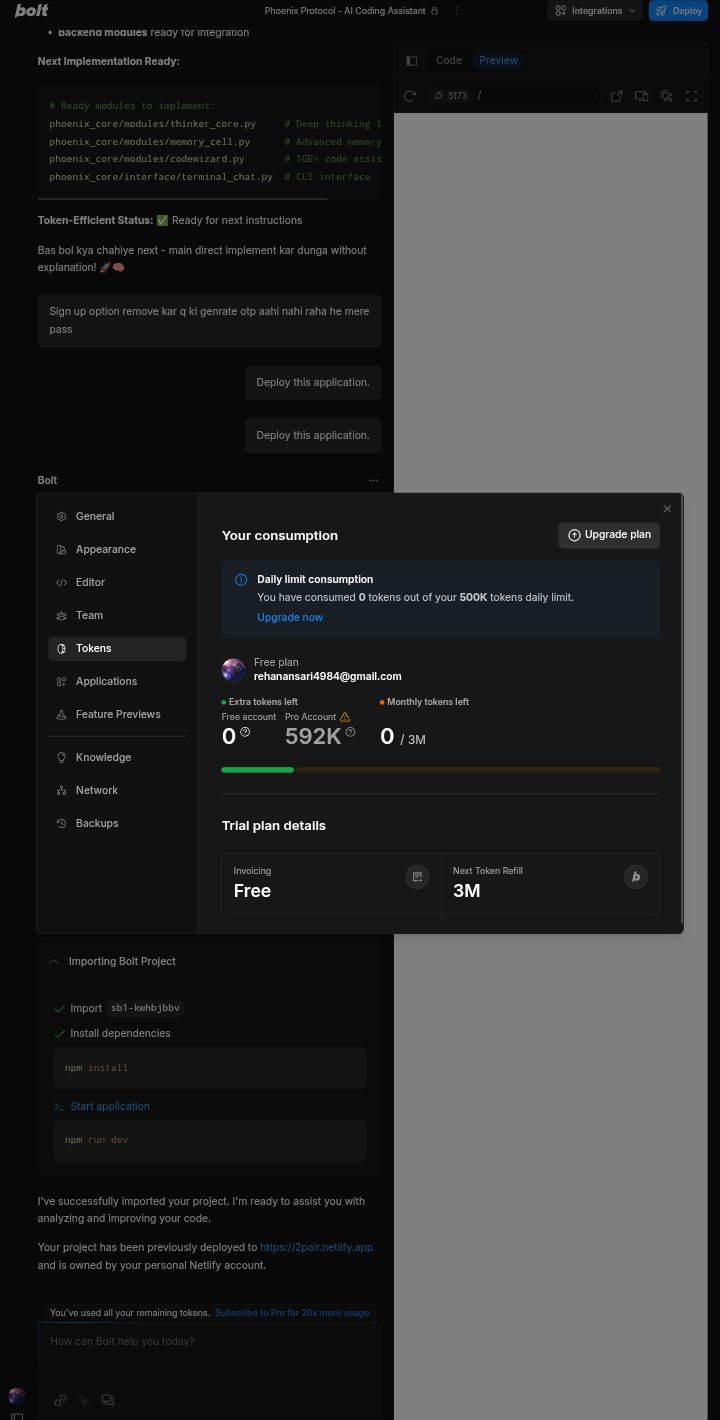Click the lock icon beside project title
The height and width of the screenshot is (1420, 720).
point(434,11)
